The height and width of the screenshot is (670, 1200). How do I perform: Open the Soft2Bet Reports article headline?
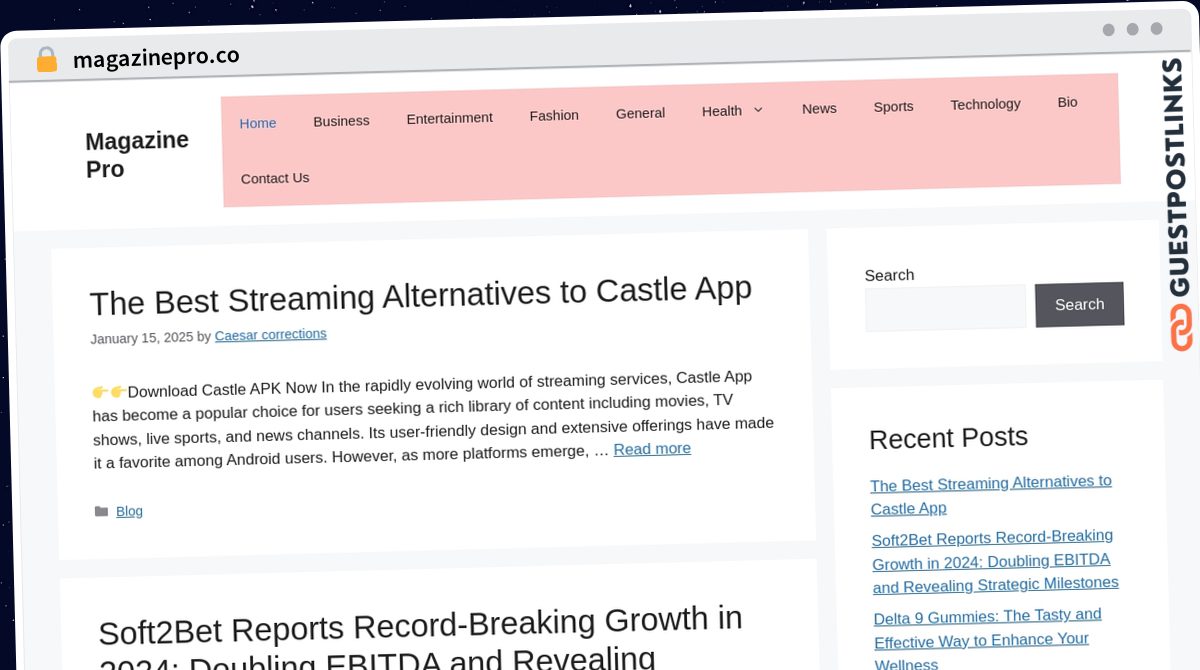point(422,638)
